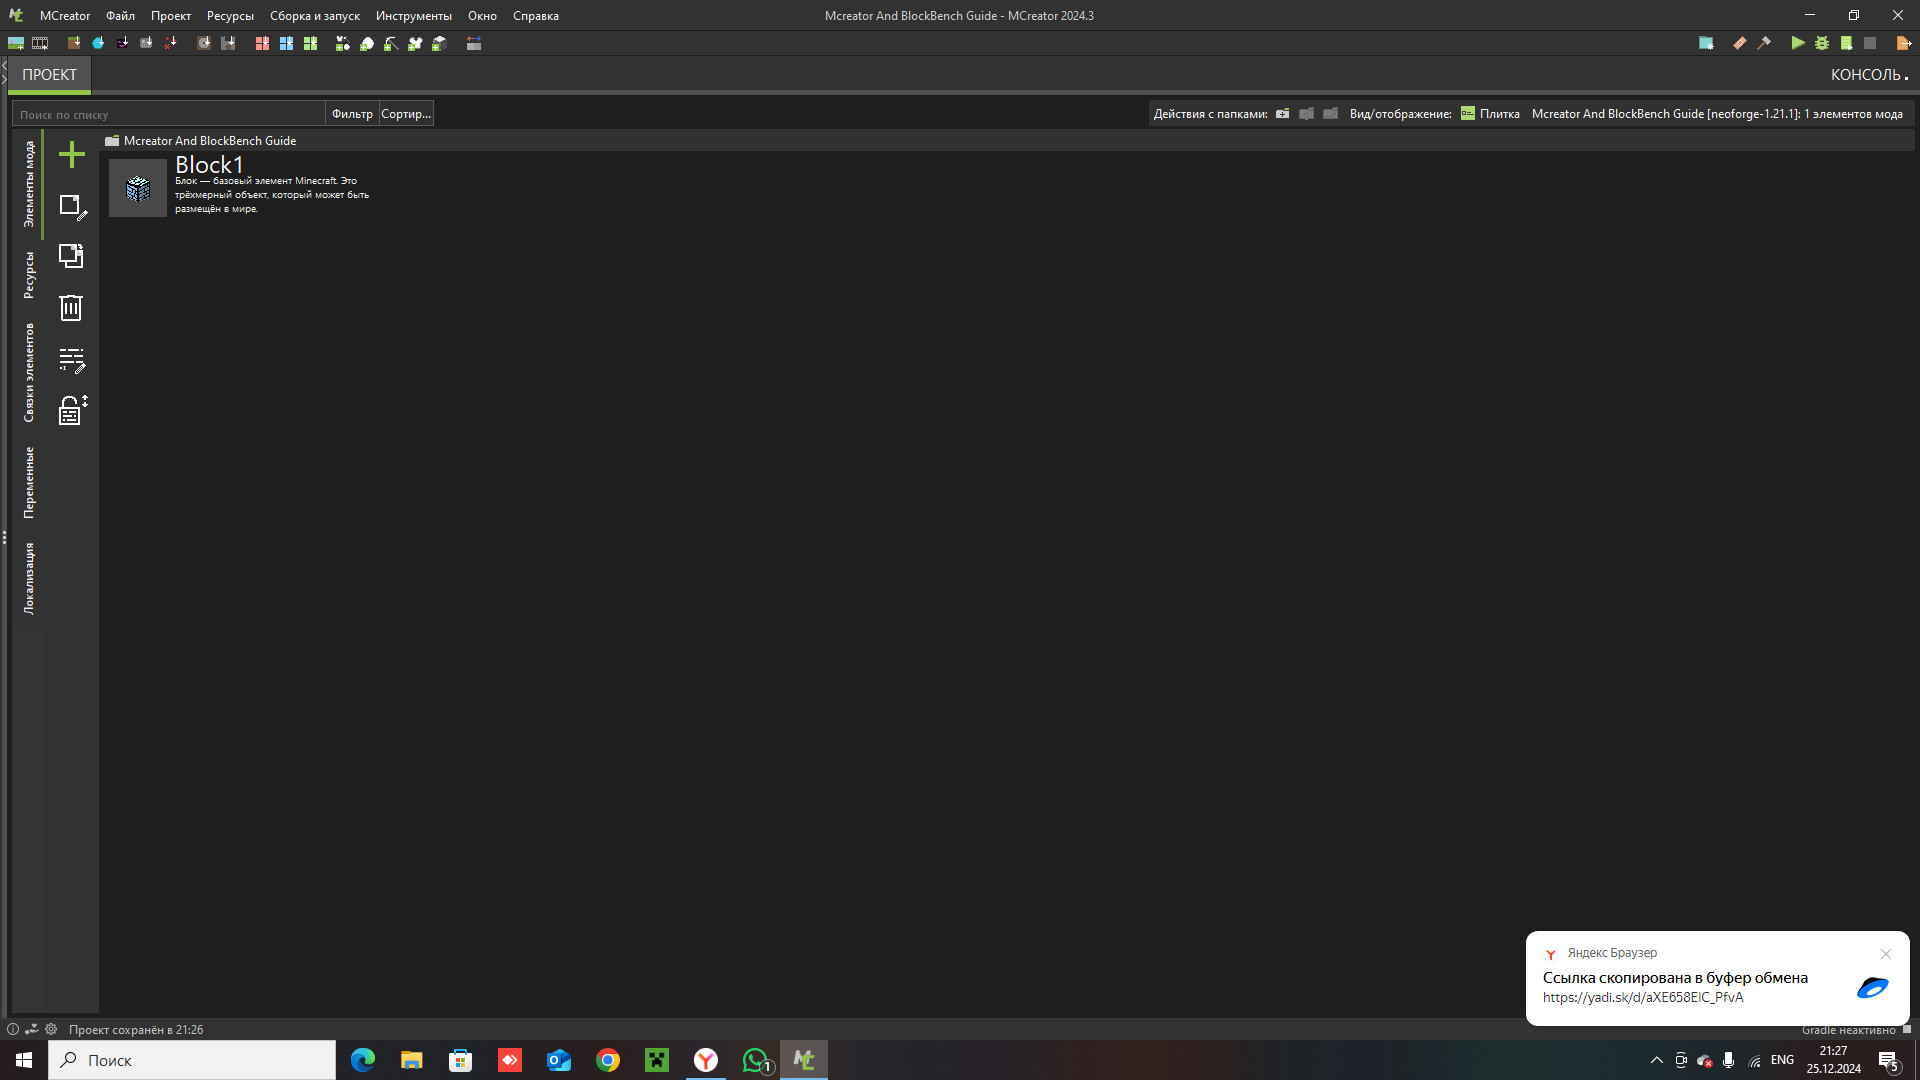
Task: Click the gradle log document icon
Action: (x=1848, y=43)
